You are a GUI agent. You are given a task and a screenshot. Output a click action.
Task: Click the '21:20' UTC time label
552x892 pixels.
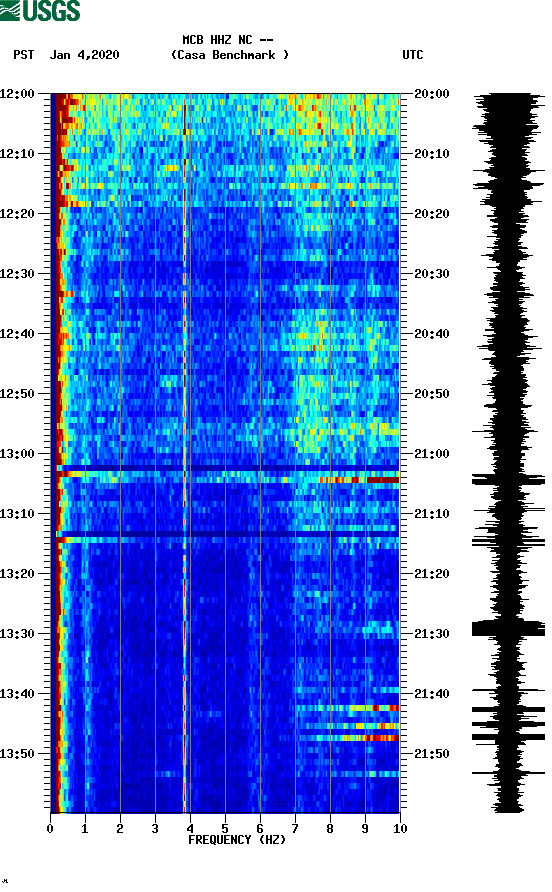click(x=432, y=574)
